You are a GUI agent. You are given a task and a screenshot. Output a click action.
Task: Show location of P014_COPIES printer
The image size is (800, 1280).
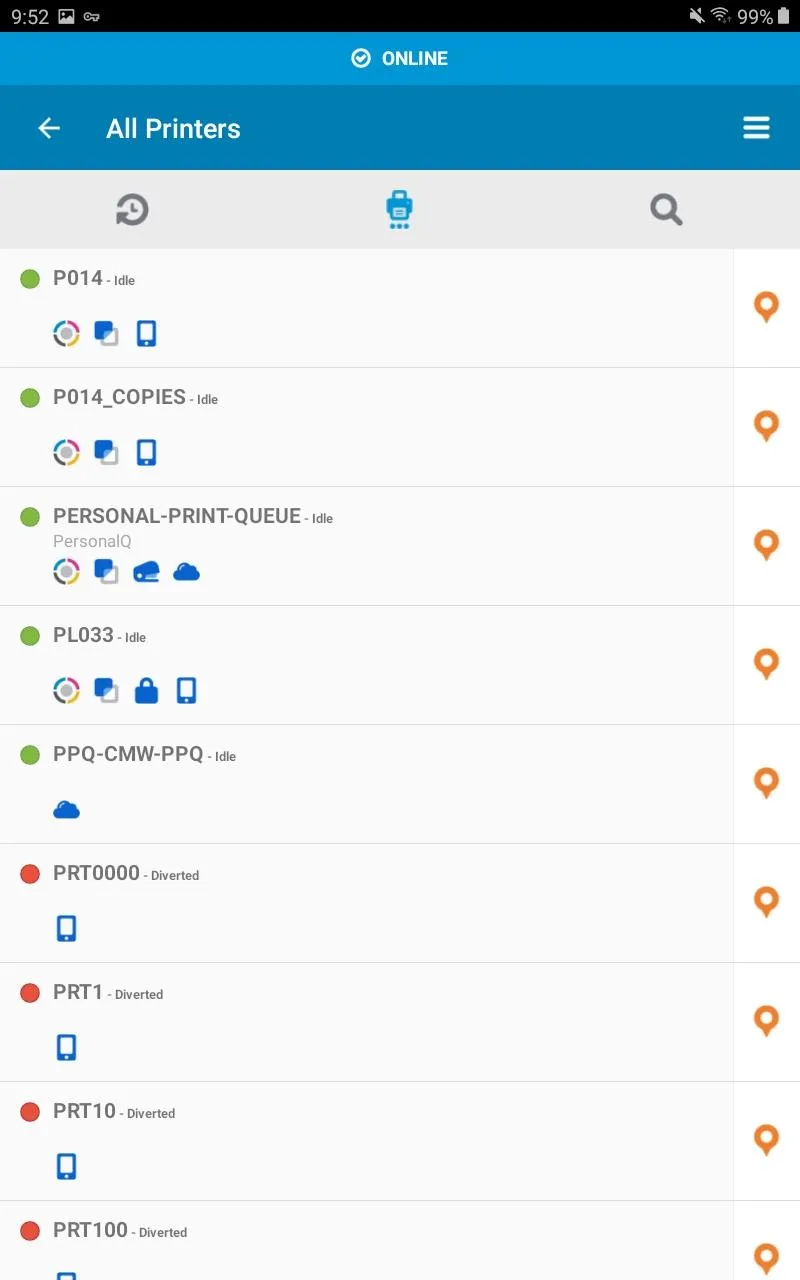[x=766, y=426]
